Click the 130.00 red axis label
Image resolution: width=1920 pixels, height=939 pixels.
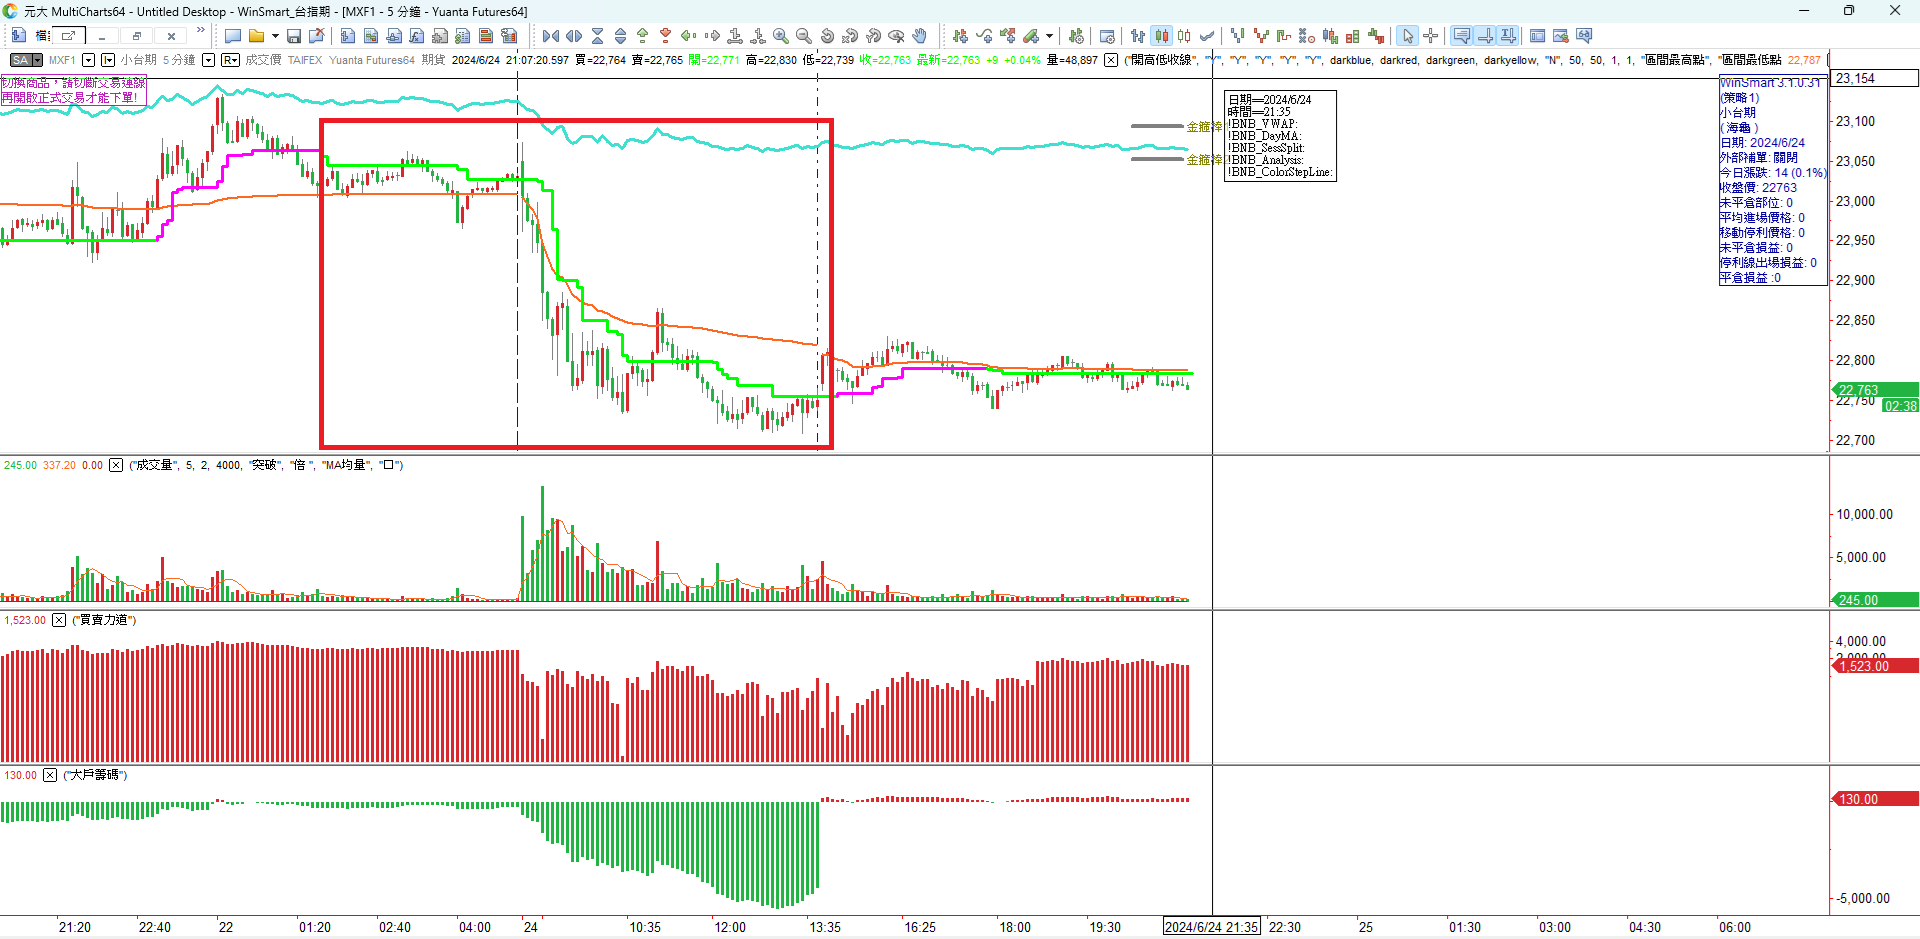click(1876, 799)
